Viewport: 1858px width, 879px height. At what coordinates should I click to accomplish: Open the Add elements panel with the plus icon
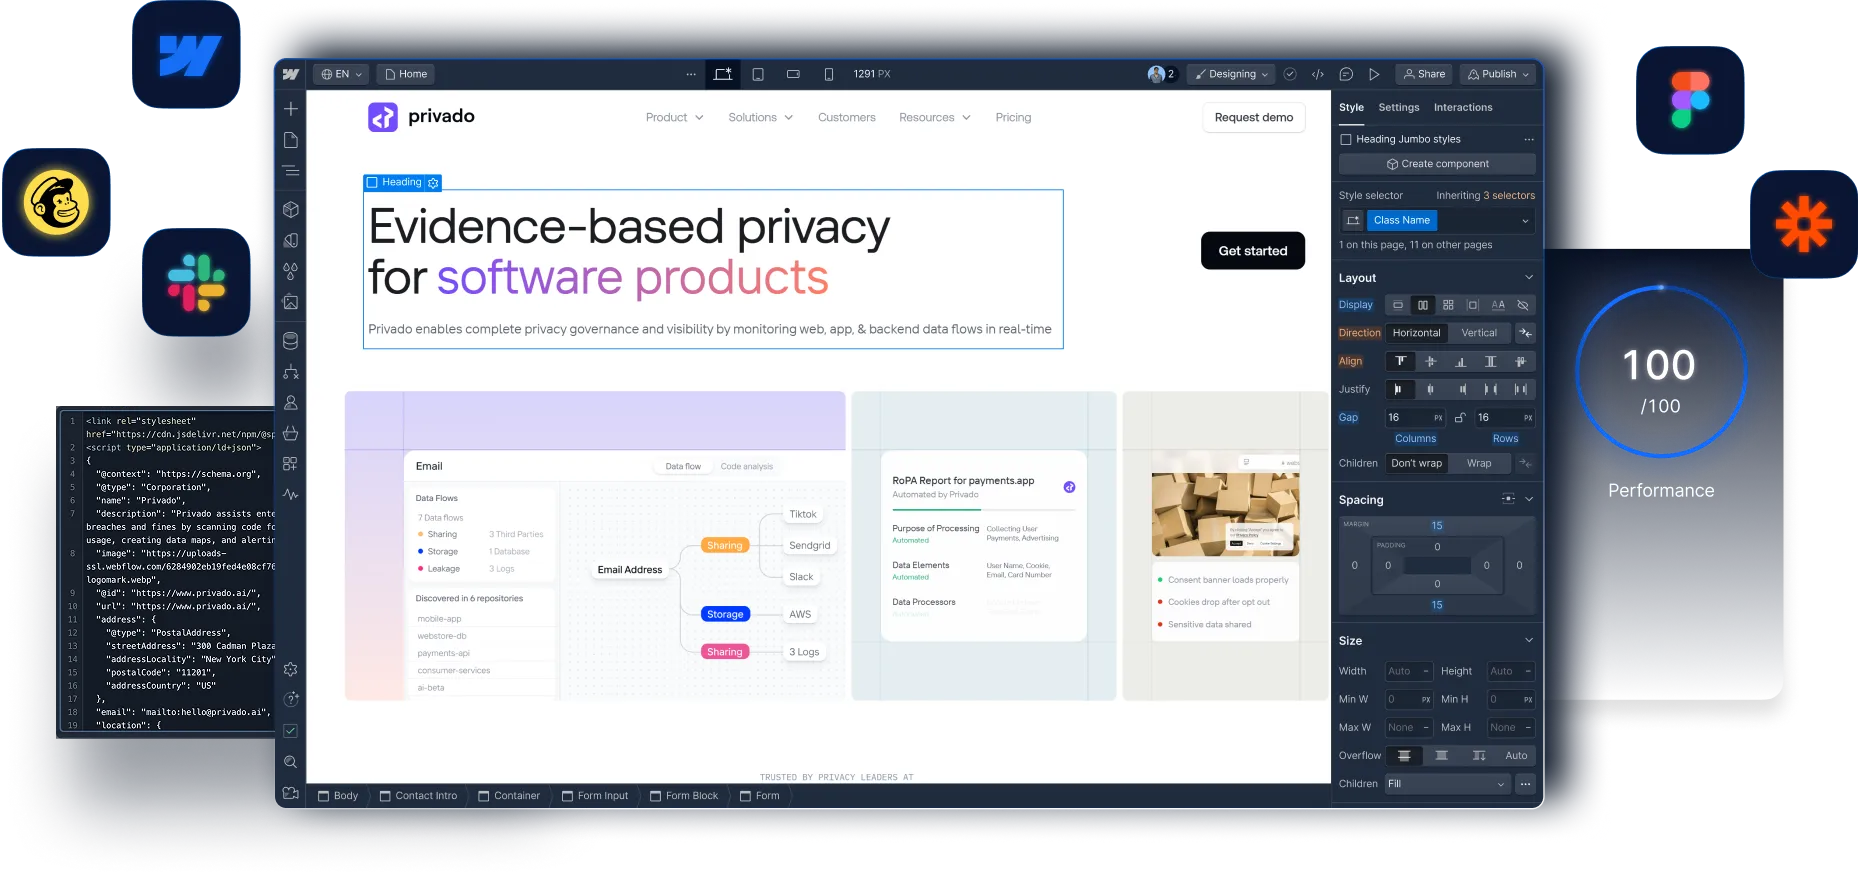pos(291,109)
